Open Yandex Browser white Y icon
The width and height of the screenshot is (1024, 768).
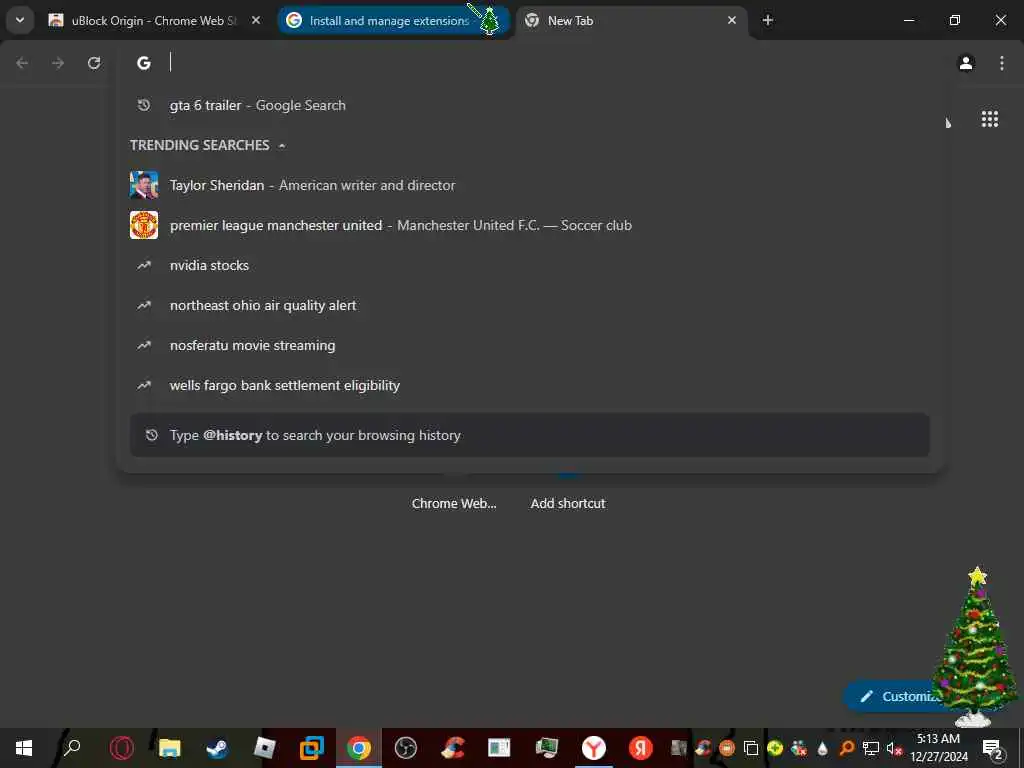[x=594, y=748]
